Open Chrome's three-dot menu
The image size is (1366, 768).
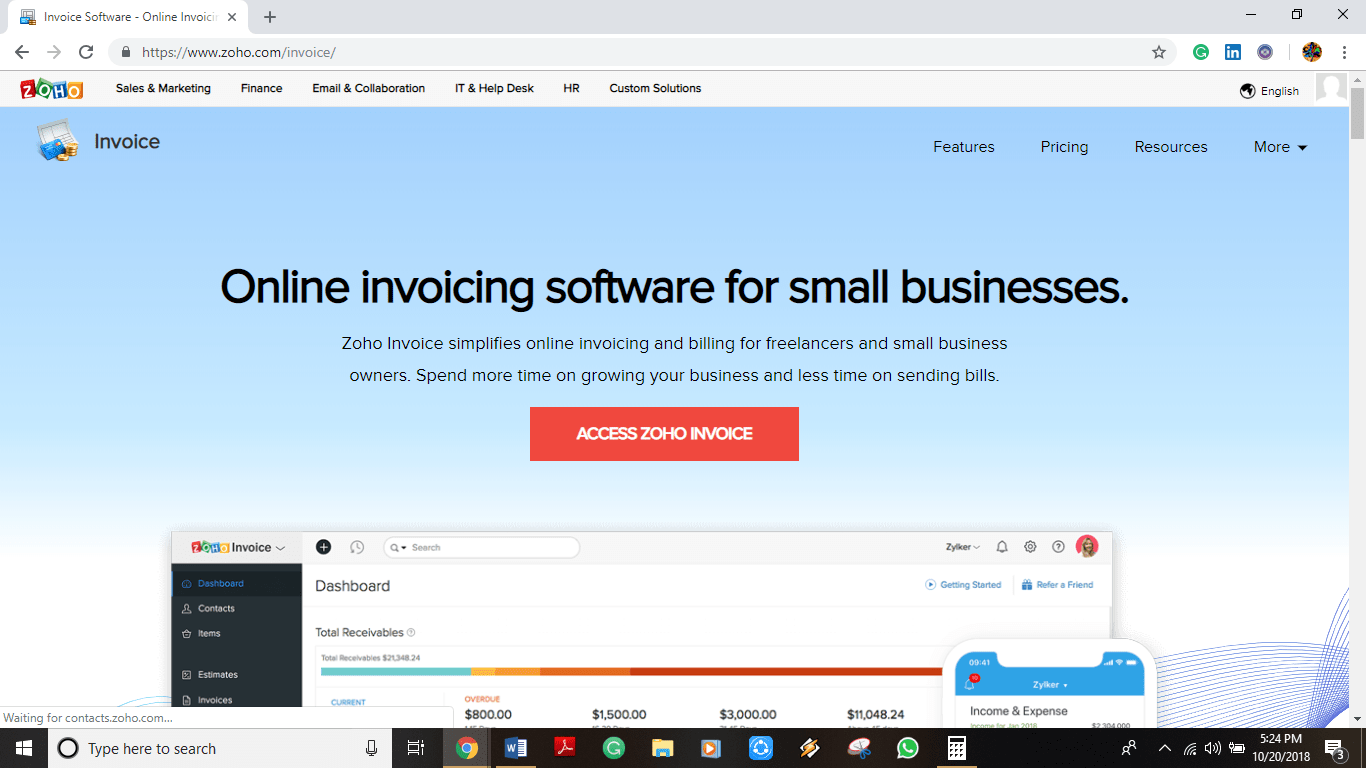tap(1344, 52)
